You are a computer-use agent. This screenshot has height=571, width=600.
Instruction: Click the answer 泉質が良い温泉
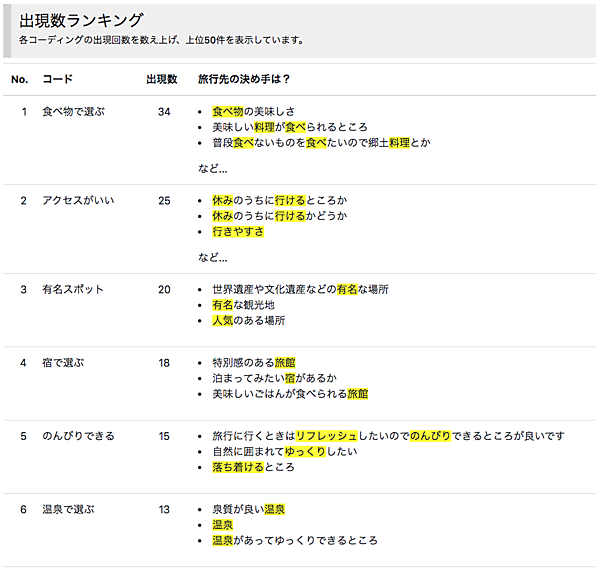pos(248,509)
